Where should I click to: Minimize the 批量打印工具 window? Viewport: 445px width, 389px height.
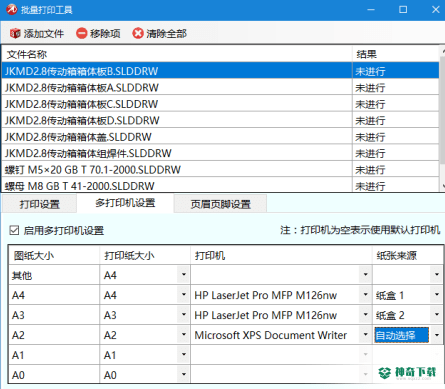371,10
